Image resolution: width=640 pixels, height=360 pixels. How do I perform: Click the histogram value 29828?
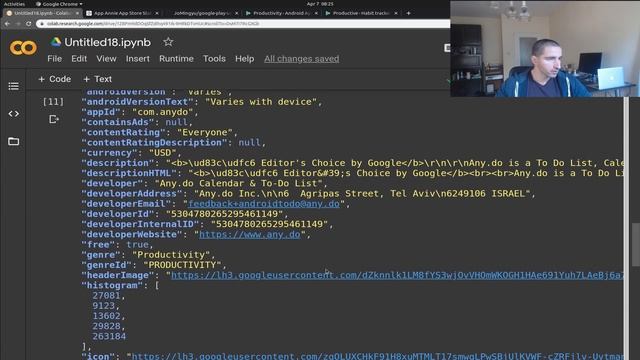coord(108,326)
